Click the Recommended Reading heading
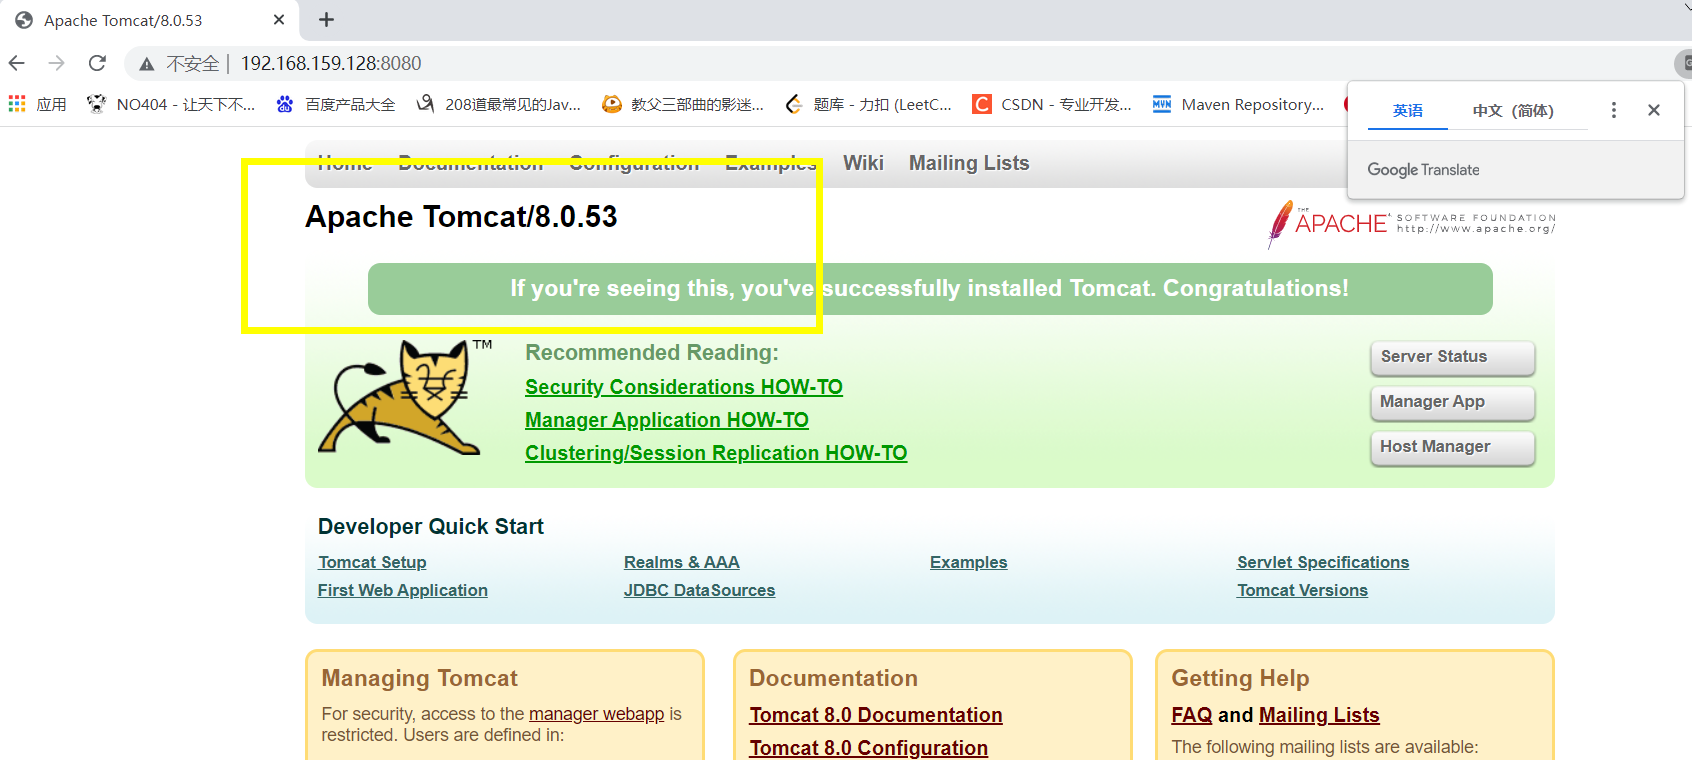Screen dimensions: 1692x760 coord(652,353)
